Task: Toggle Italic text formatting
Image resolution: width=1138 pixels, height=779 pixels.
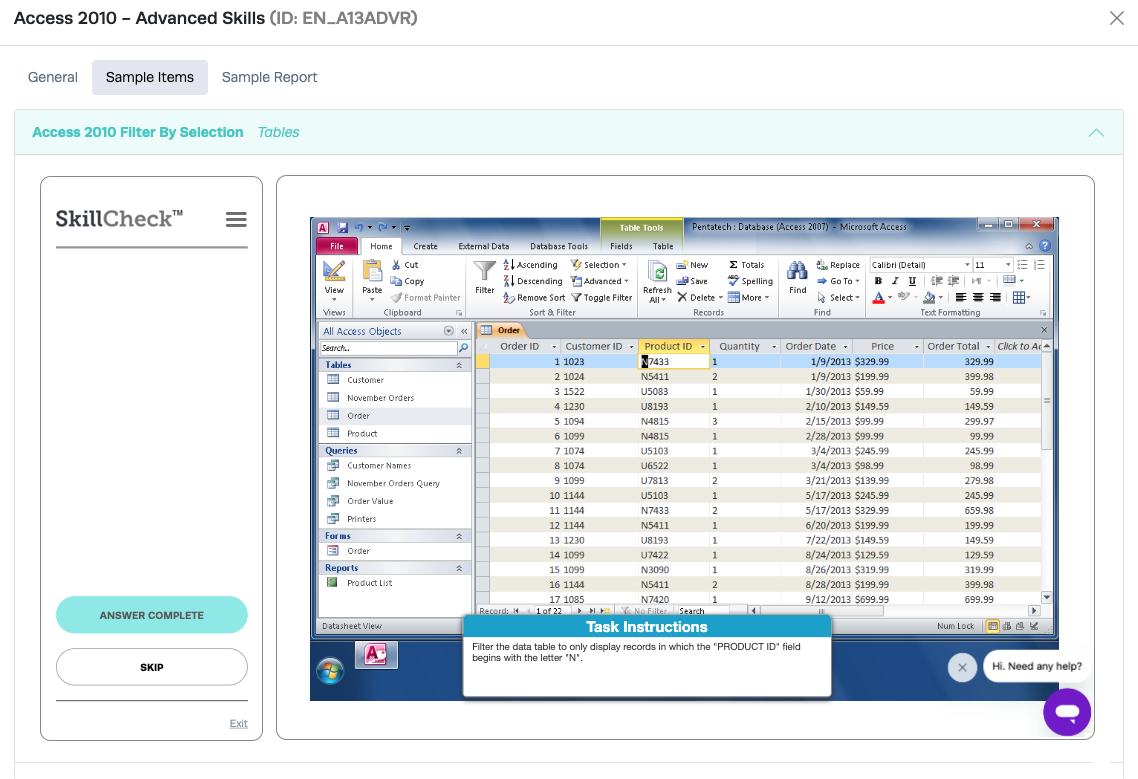Action: 895,281
